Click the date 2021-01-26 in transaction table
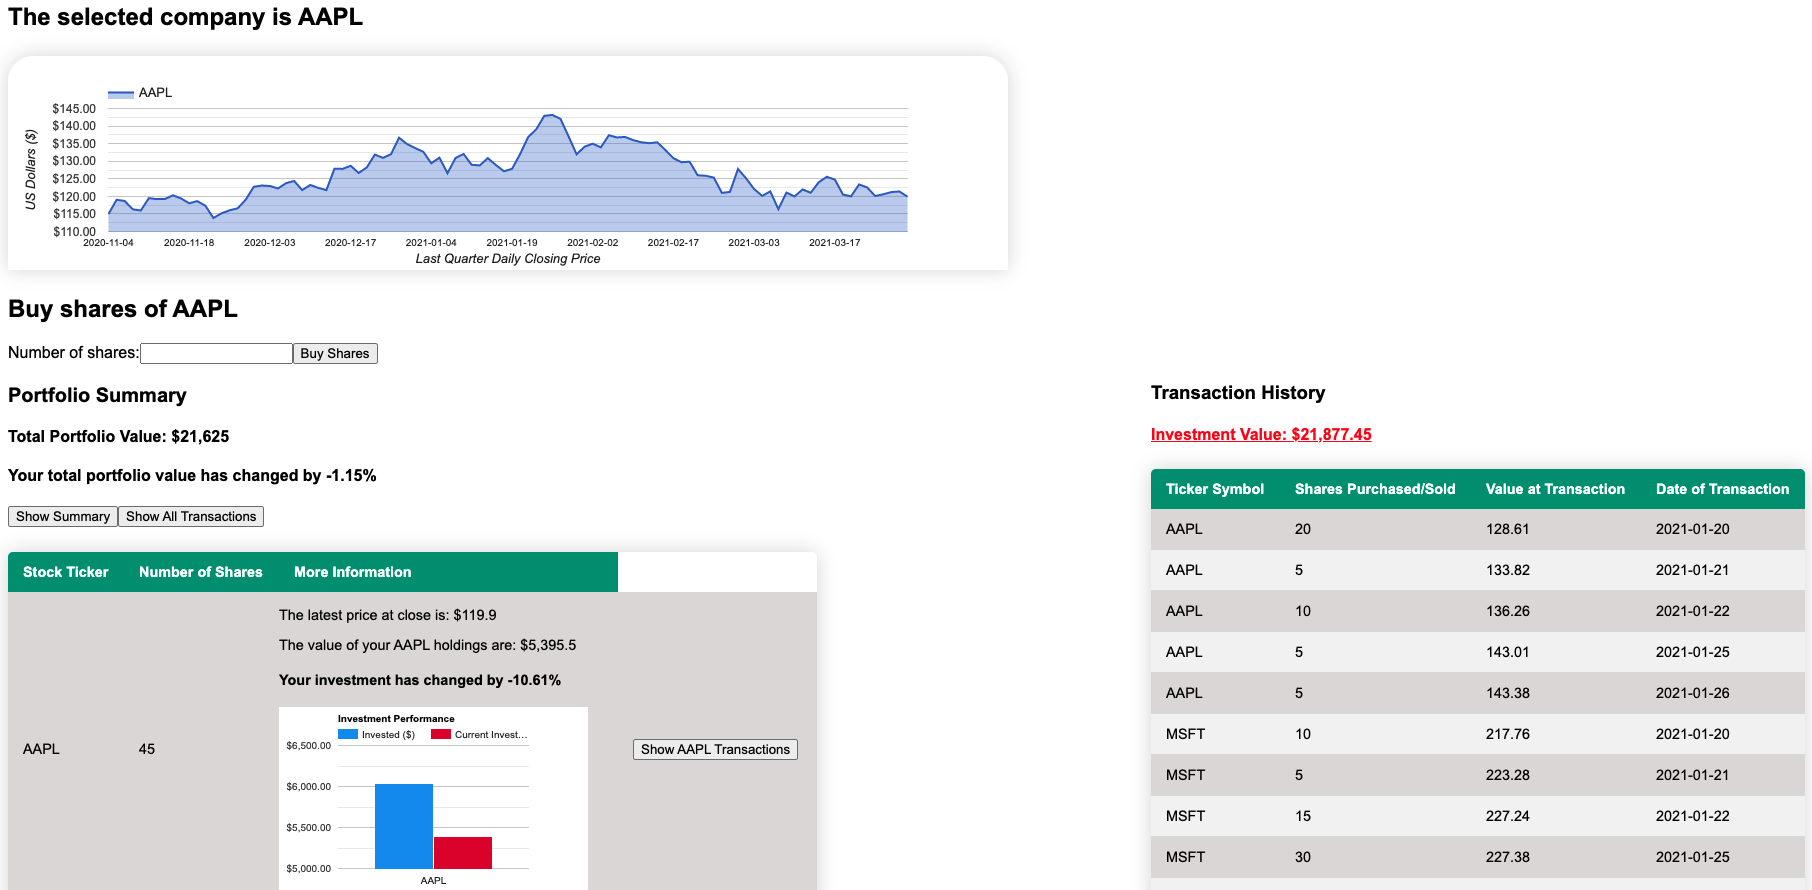The width and height of the screenshot is (1812, 890). click(1693, 693)
